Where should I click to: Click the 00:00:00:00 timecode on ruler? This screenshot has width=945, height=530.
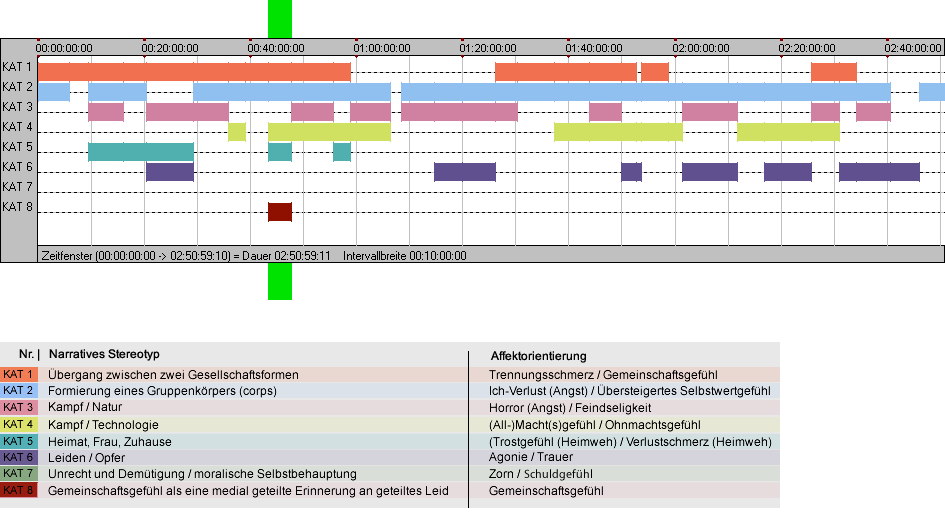[64, 48]
